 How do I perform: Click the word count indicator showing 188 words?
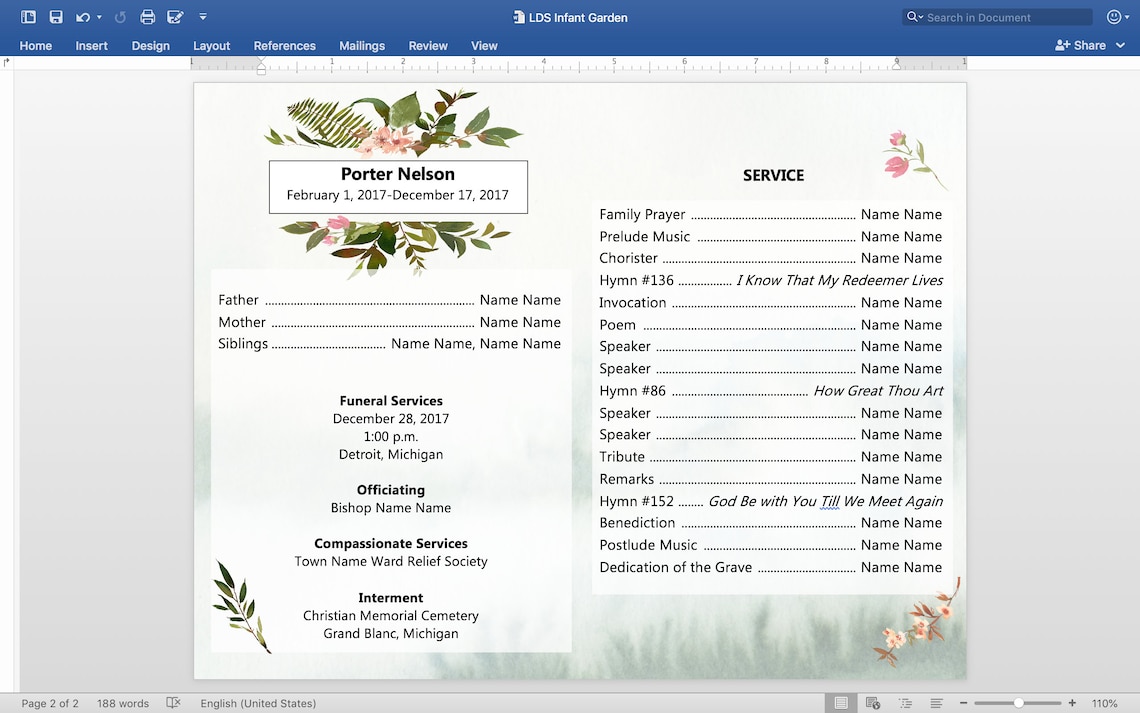122,703
